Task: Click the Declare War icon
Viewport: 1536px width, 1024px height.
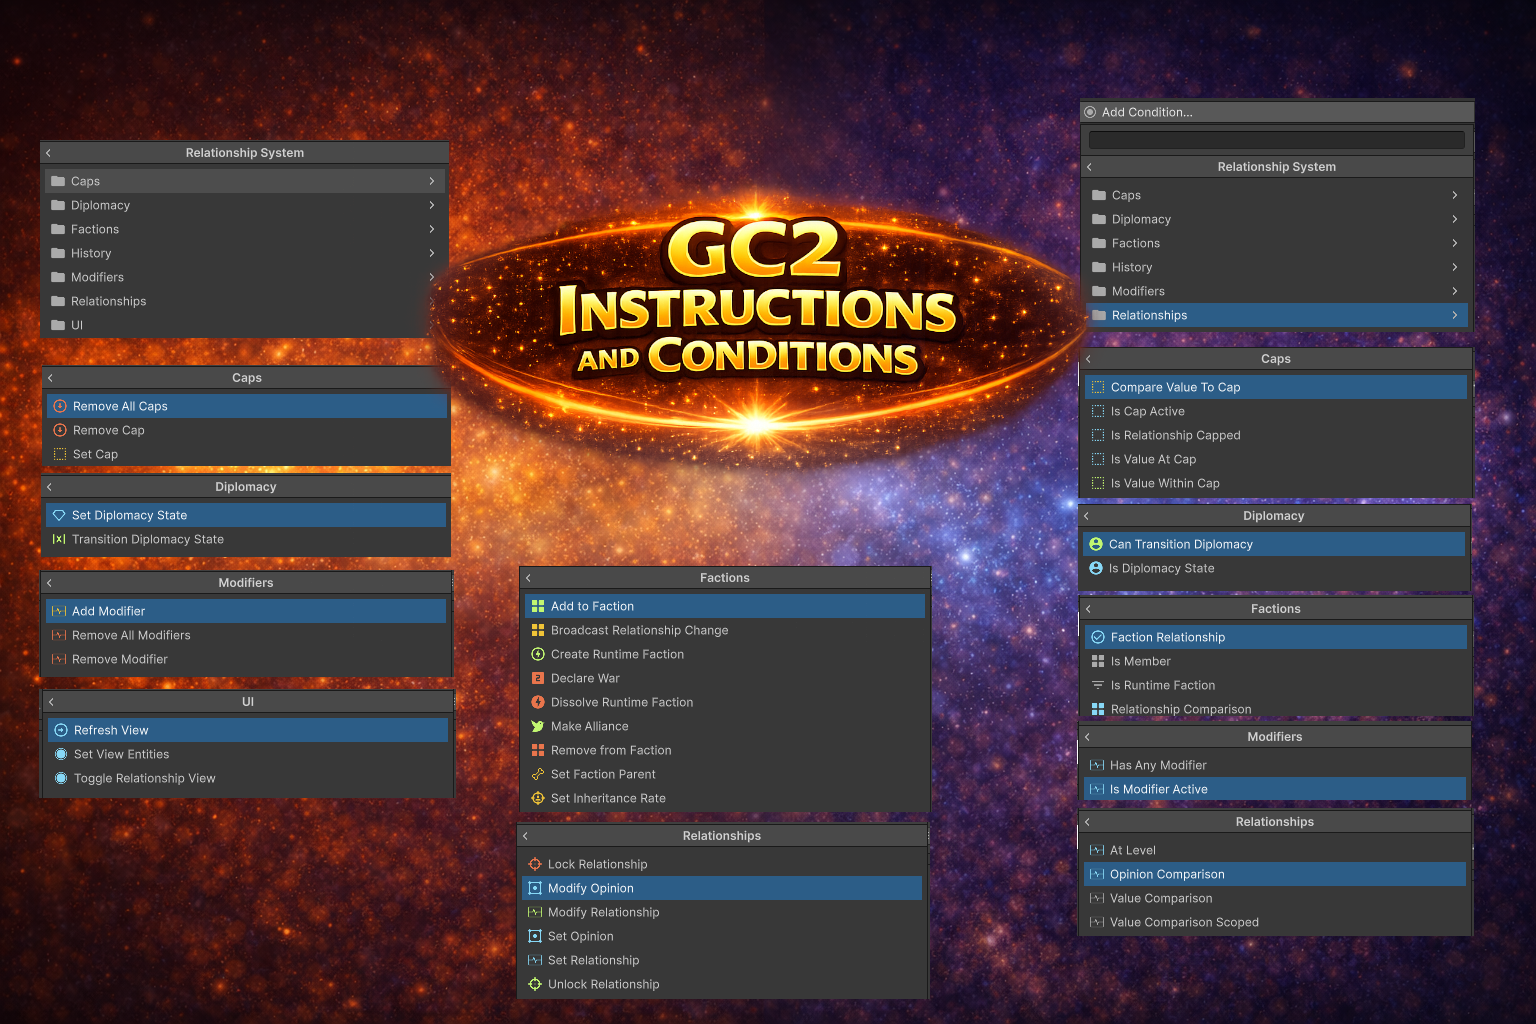Action: [538, 678]
